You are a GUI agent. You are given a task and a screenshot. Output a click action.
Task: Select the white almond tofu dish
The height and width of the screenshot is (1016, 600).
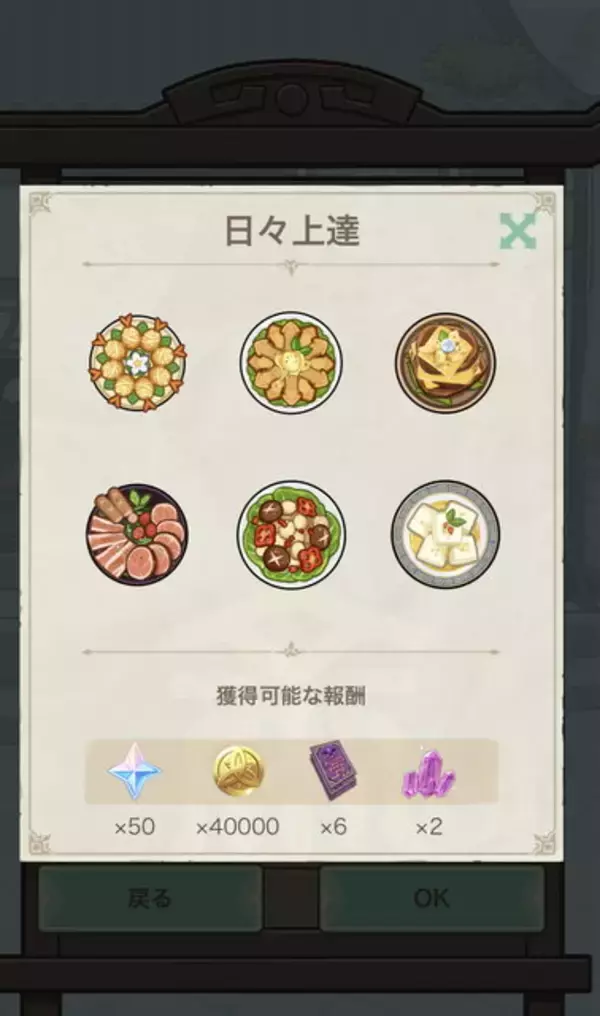coord(445,533)
